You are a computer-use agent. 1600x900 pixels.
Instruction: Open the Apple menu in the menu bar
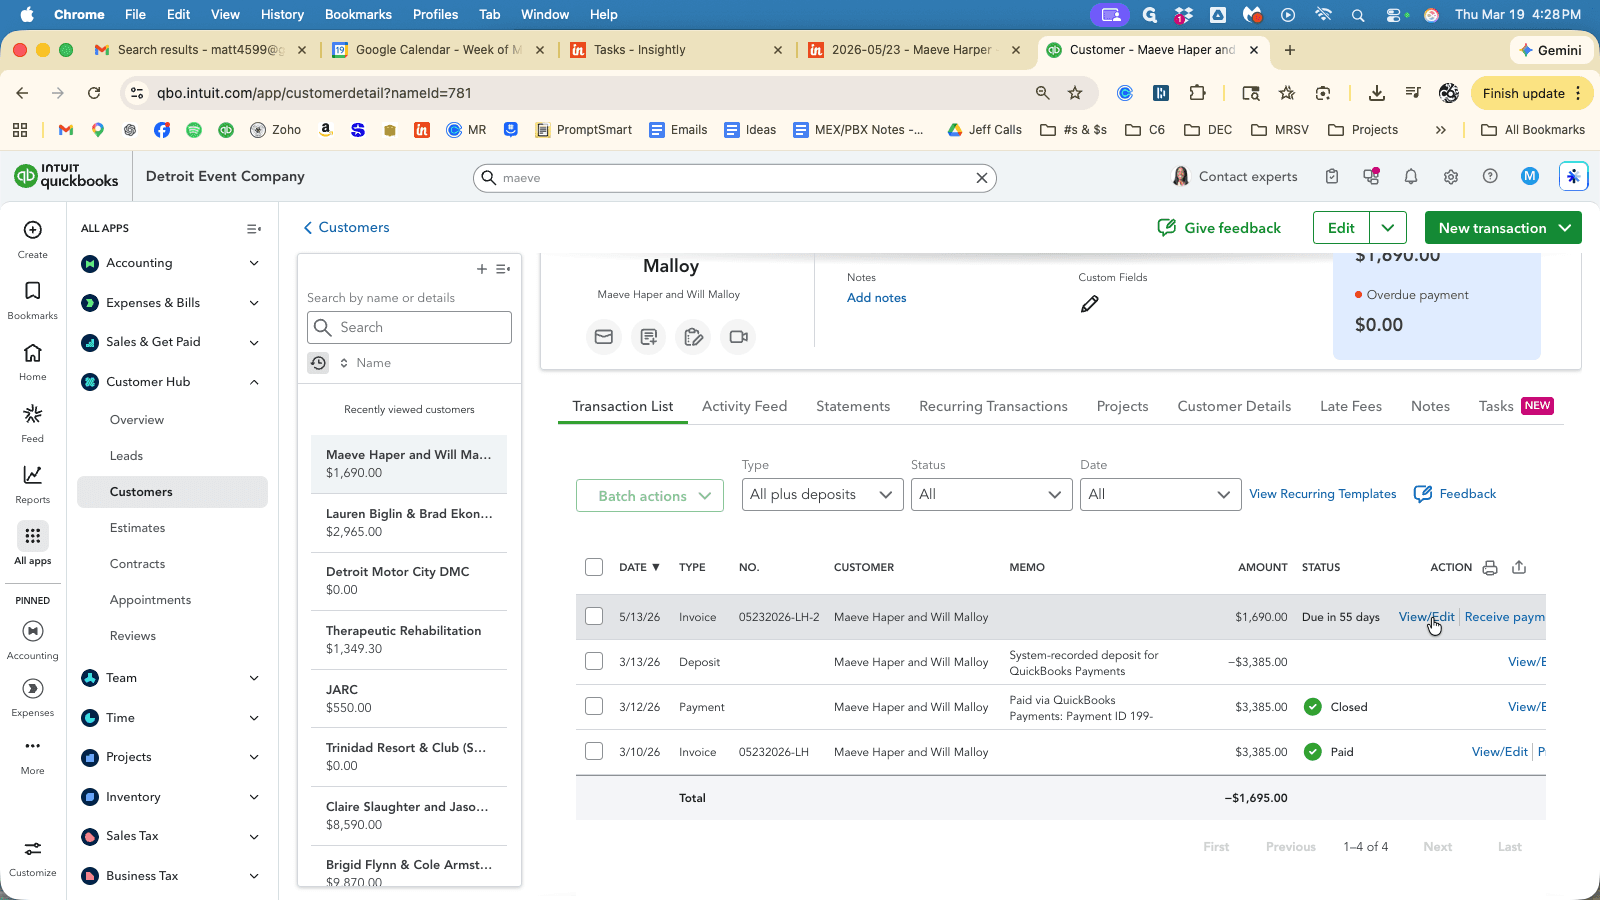point(27,14)
